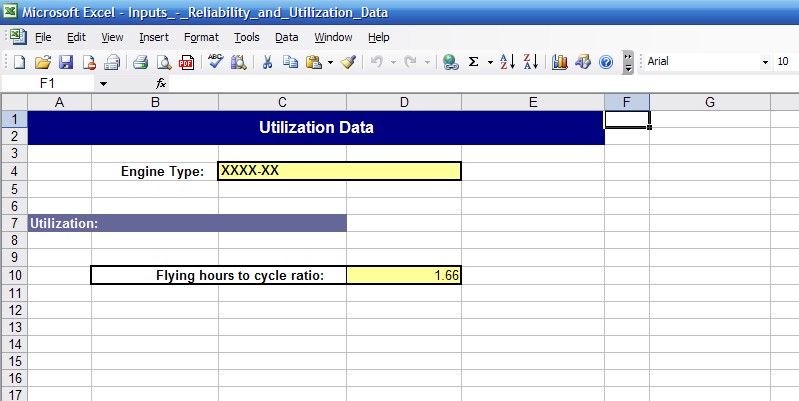Select column D header

pos(403,102)
